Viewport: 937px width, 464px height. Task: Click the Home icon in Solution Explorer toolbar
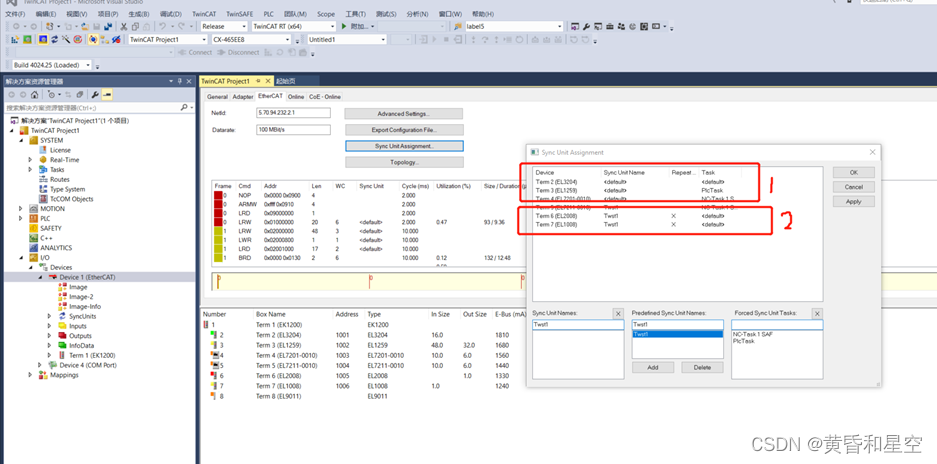[35, 95]
